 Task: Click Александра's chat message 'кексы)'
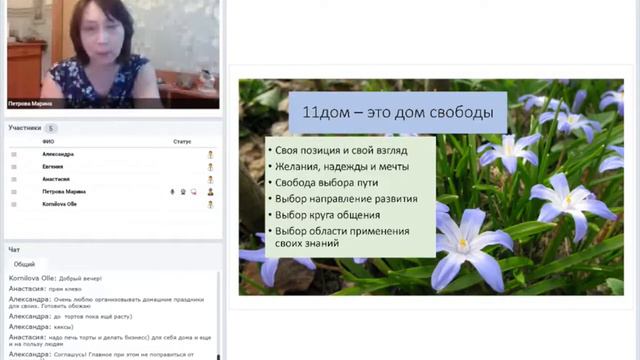[x=41, y=327]
